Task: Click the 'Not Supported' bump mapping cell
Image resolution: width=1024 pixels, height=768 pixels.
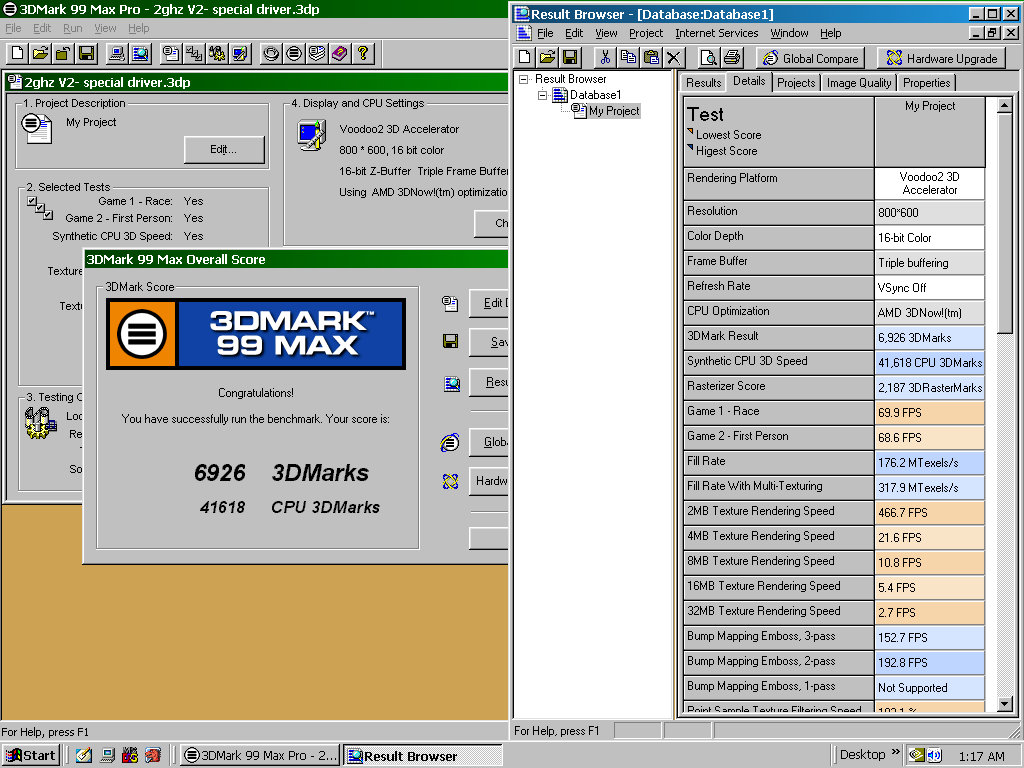Action: (x=930, y=687)
